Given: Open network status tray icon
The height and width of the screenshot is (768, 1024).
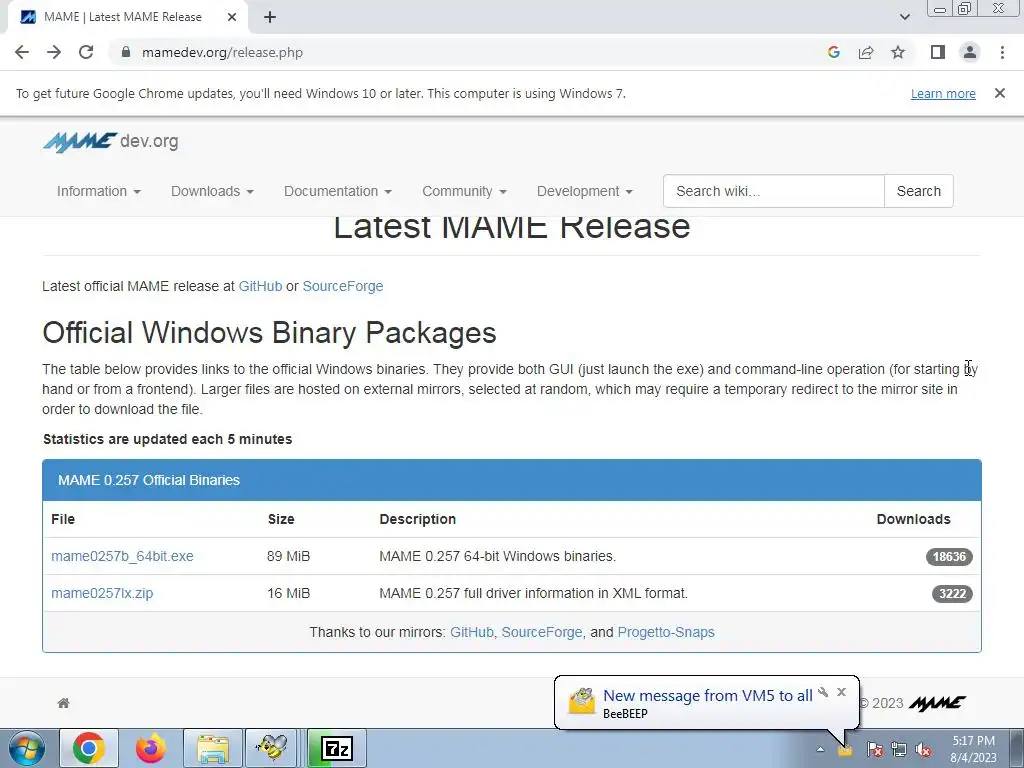Looking at the screenshot, I should click(899, 750).
